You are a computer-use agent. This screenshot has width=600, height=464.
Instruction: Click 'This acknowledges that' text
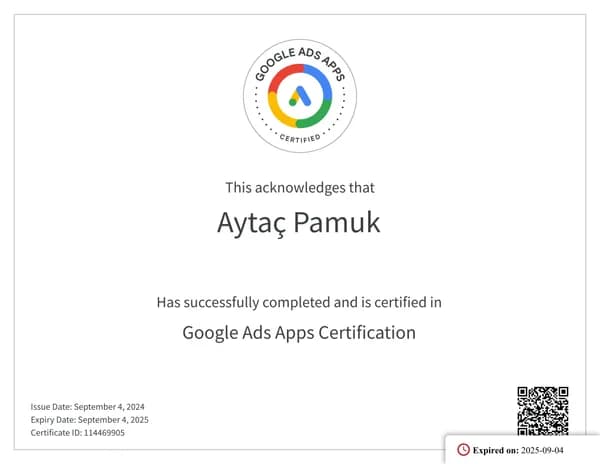point(300,188)
